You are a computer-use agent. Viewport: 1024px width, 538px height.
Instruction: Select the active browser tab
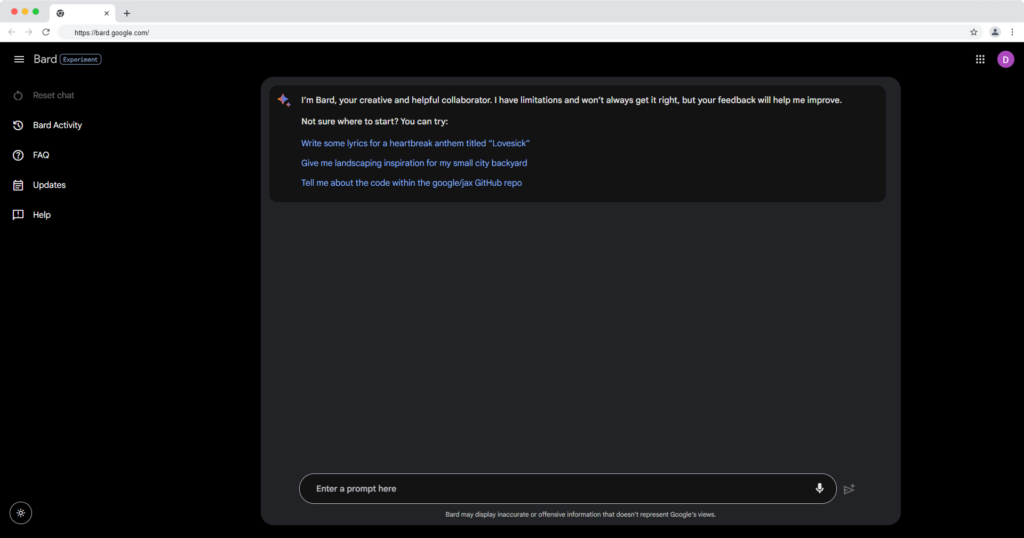click(82, 13)
